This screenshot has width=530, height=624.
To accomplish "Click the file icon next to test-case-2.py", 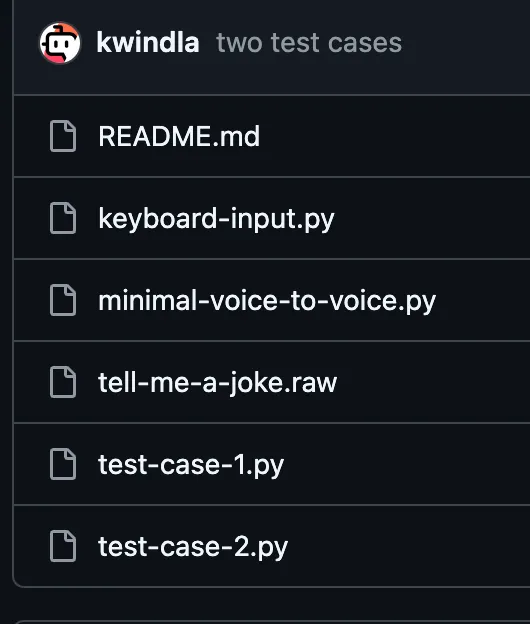I will (63, 546).
